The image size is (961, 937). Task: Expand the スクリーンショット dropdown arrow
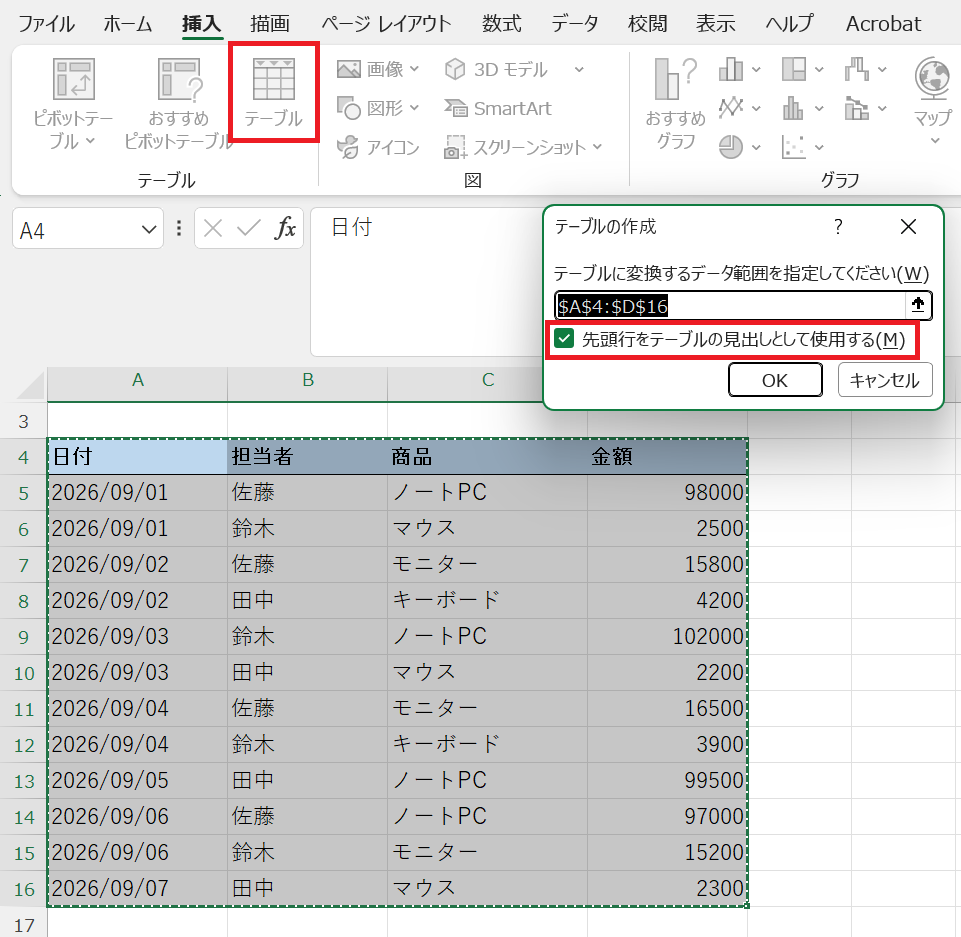pyautogui.click(x=598, y=147)
